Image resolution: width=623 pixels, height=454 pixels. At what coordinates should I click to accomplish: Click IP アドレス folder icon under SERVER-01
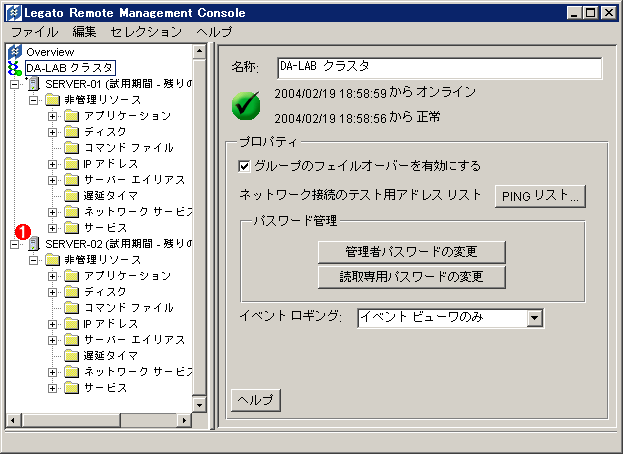click(72, 164)
